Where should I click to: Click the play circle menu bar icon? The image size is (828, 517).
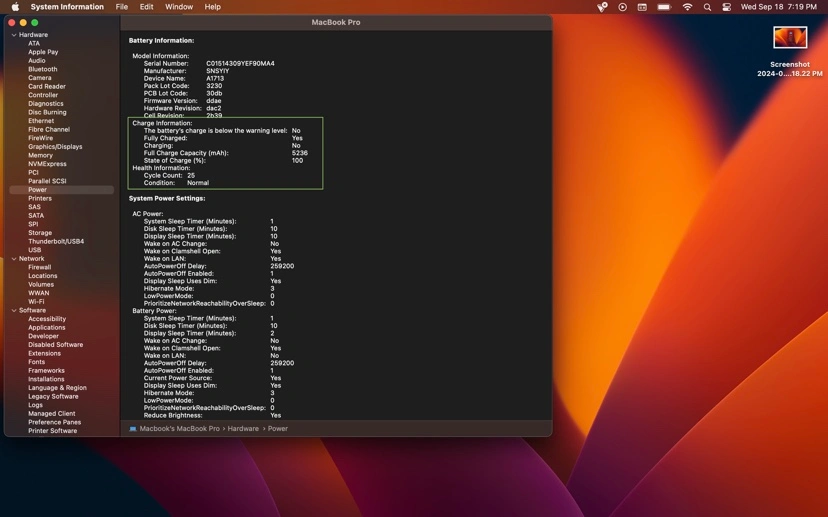[623, 7]
